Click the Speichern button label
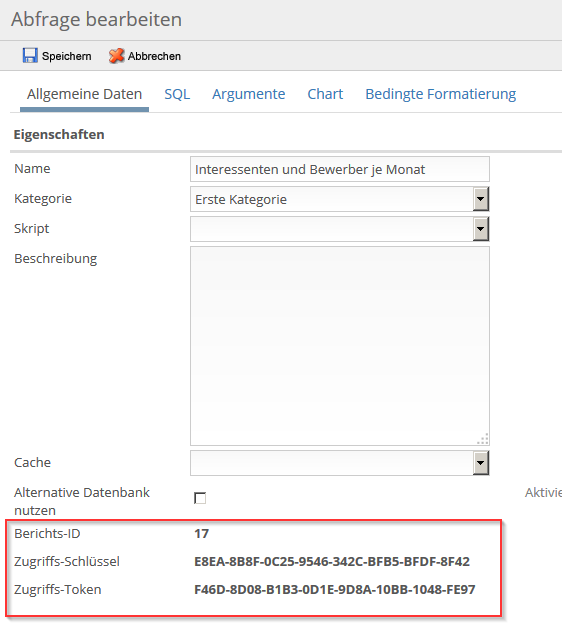Viewport: 562px width, 638px height. [x=66, y=56]
